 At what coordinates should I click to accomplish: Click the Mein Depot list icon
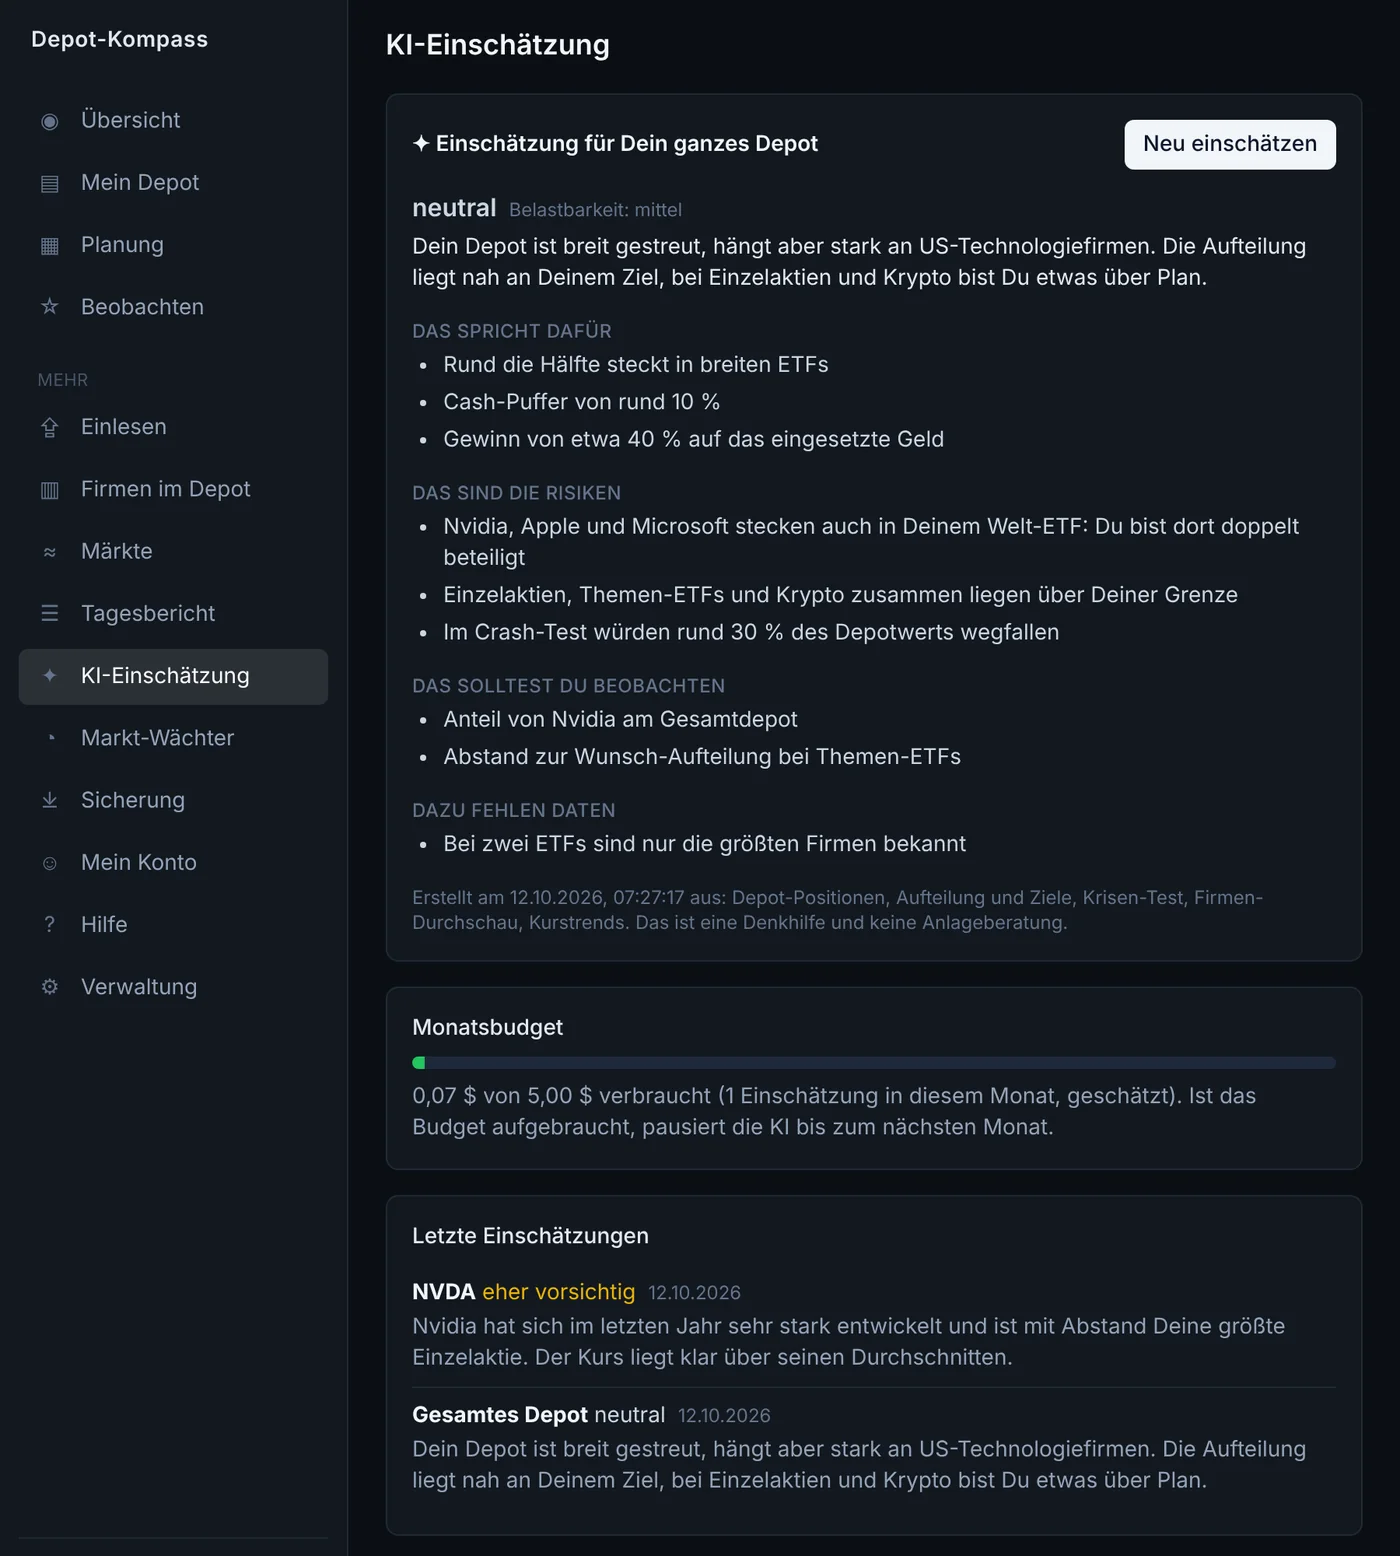pos(49,183)
